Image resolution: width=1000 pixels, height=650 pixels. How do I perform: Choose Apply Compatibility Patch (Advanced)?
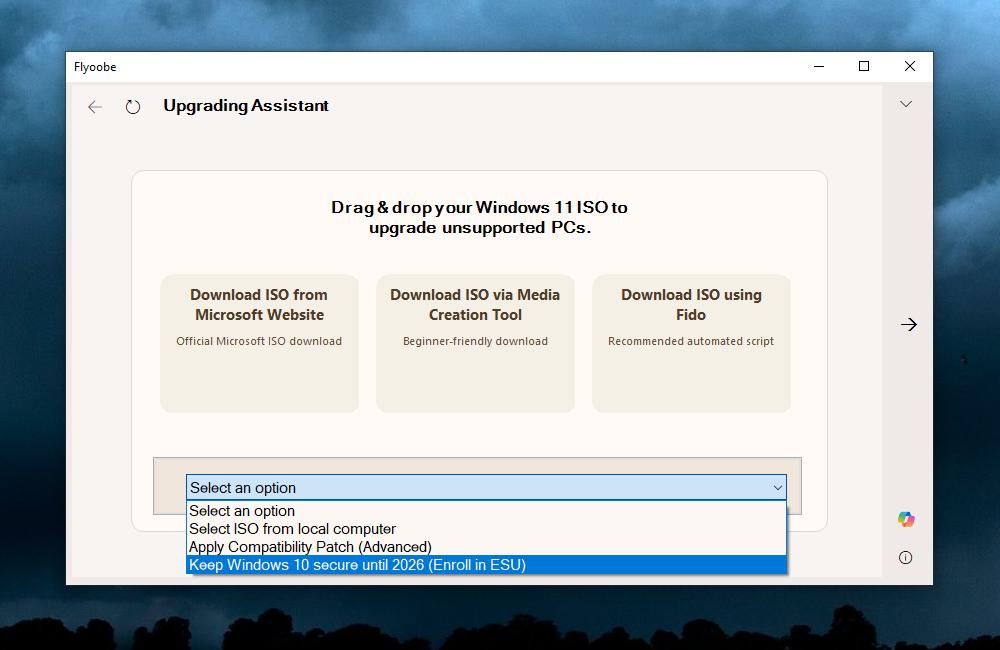coord(486,547)
